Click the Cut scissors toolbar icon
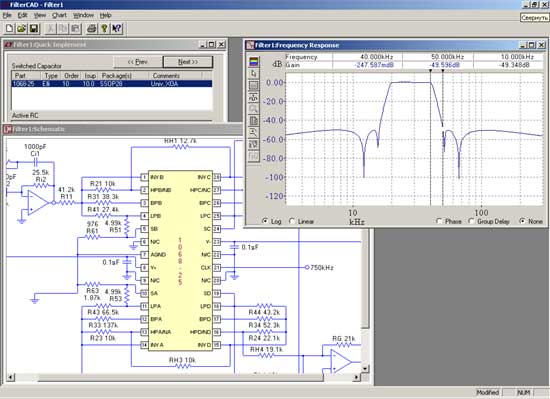This screenshot has height=399, width=550. coord(51,28)
